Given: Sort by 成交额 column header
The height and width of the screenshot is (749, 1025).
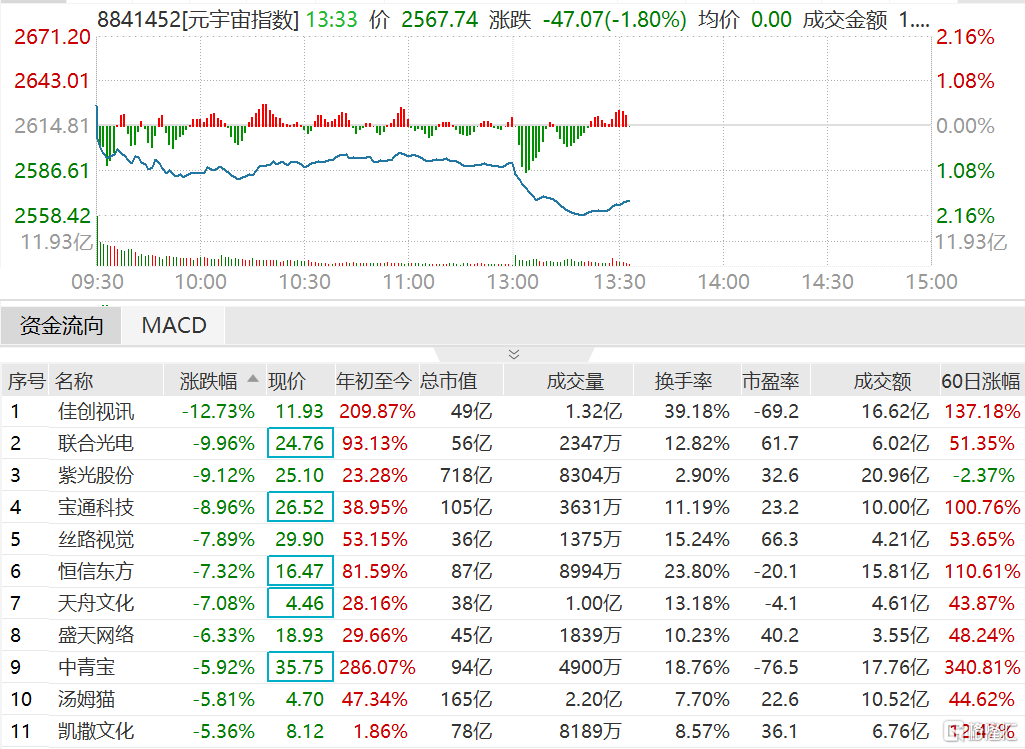Looking at the screenshot, I should pyautogui.click(x=882, y=381).
